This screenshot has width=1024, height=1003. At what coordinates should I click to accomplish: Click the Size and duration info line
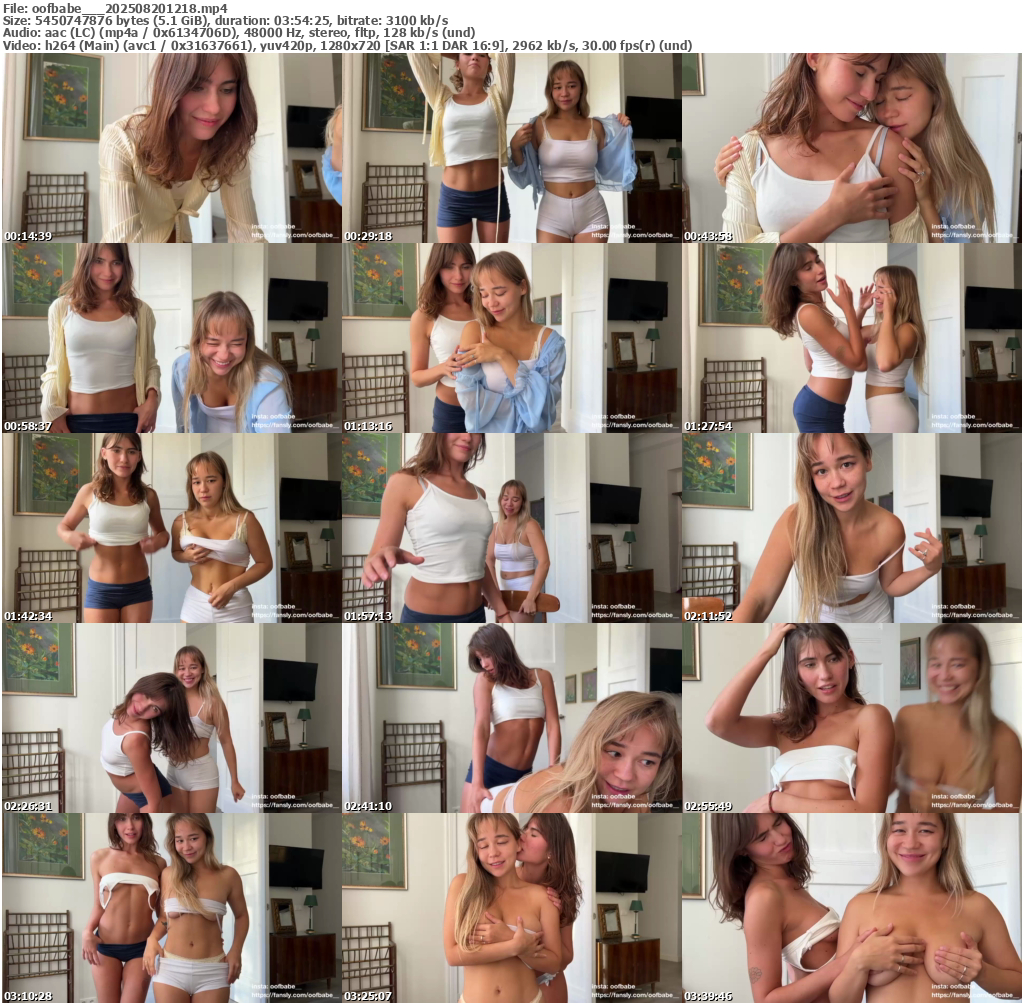[x=226, y=20]
